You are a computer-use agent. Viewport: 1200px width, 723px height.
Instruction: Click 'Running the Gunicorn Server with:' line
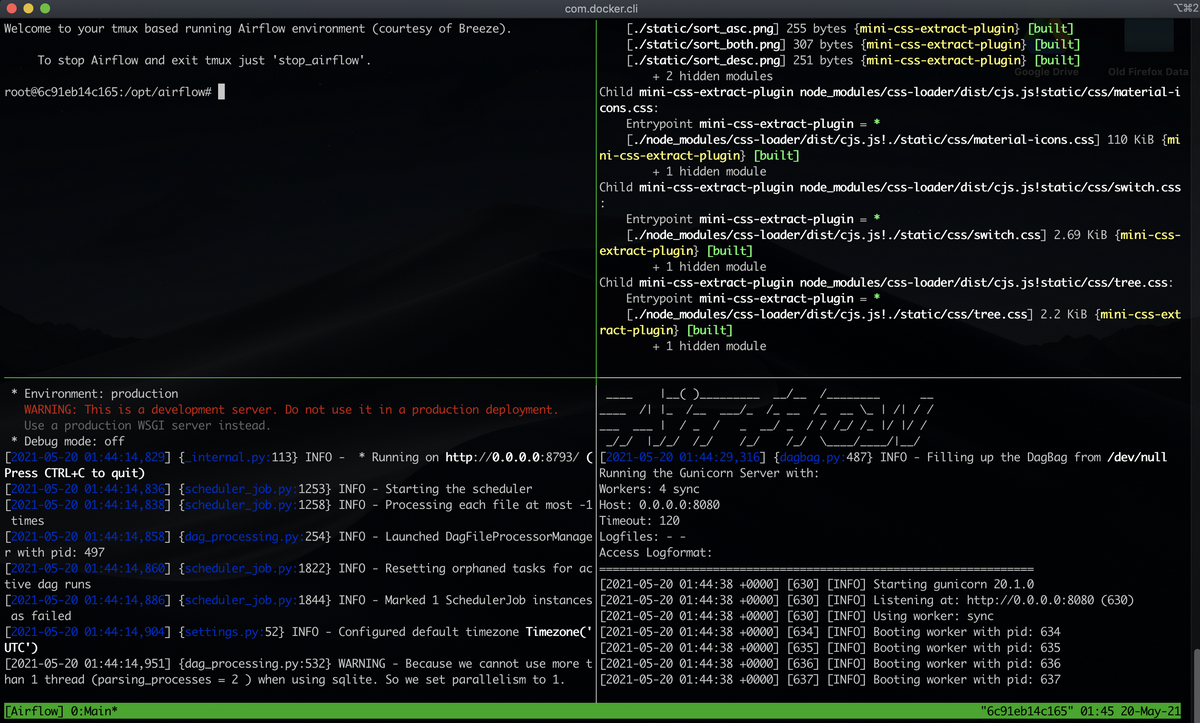(x=709, y=473)
